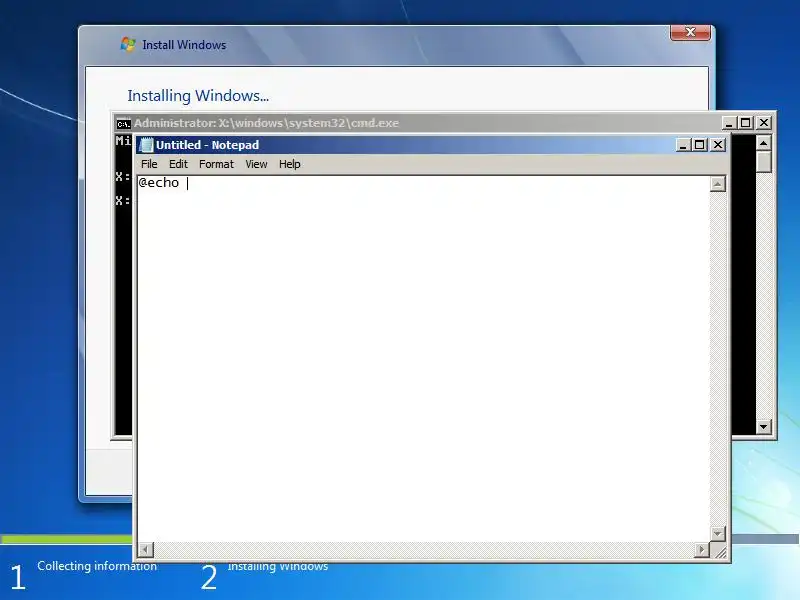Viewport: 800px width, 600px height.
Task: Click cmd window scrollbar down arrow
Action: click(763, 427)
